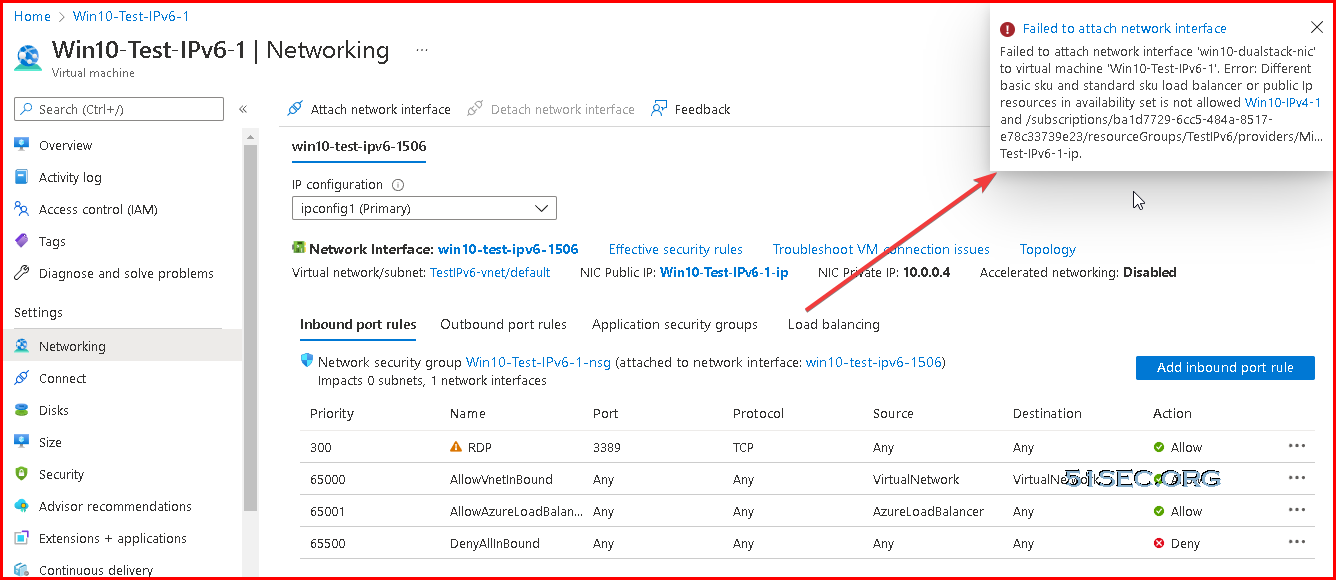Open Win10-Test-IPv6-1-nsg security group link
Screen dimensions: 1336x580
[x=540, y=362]
